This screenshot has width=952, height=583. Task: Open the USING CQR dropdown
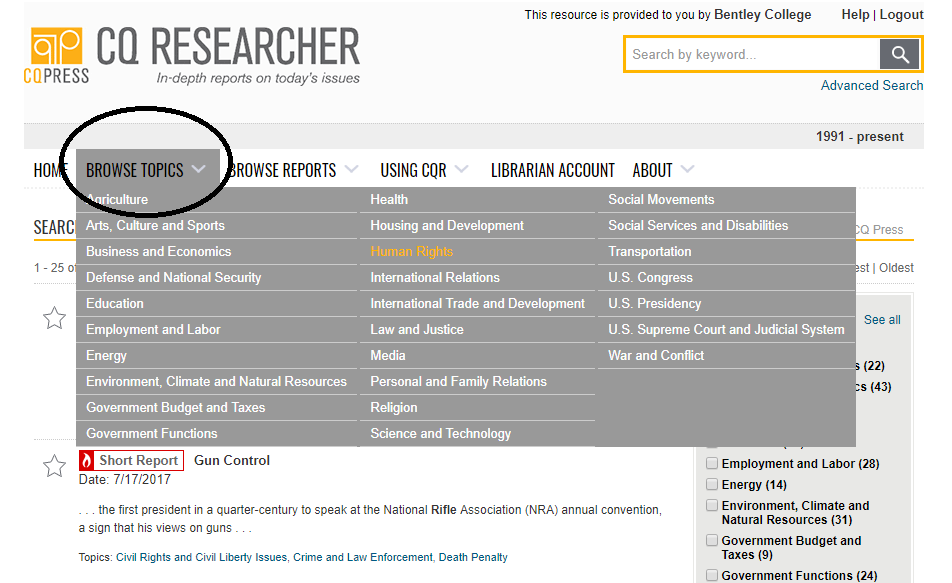click(x=414, y=170)
